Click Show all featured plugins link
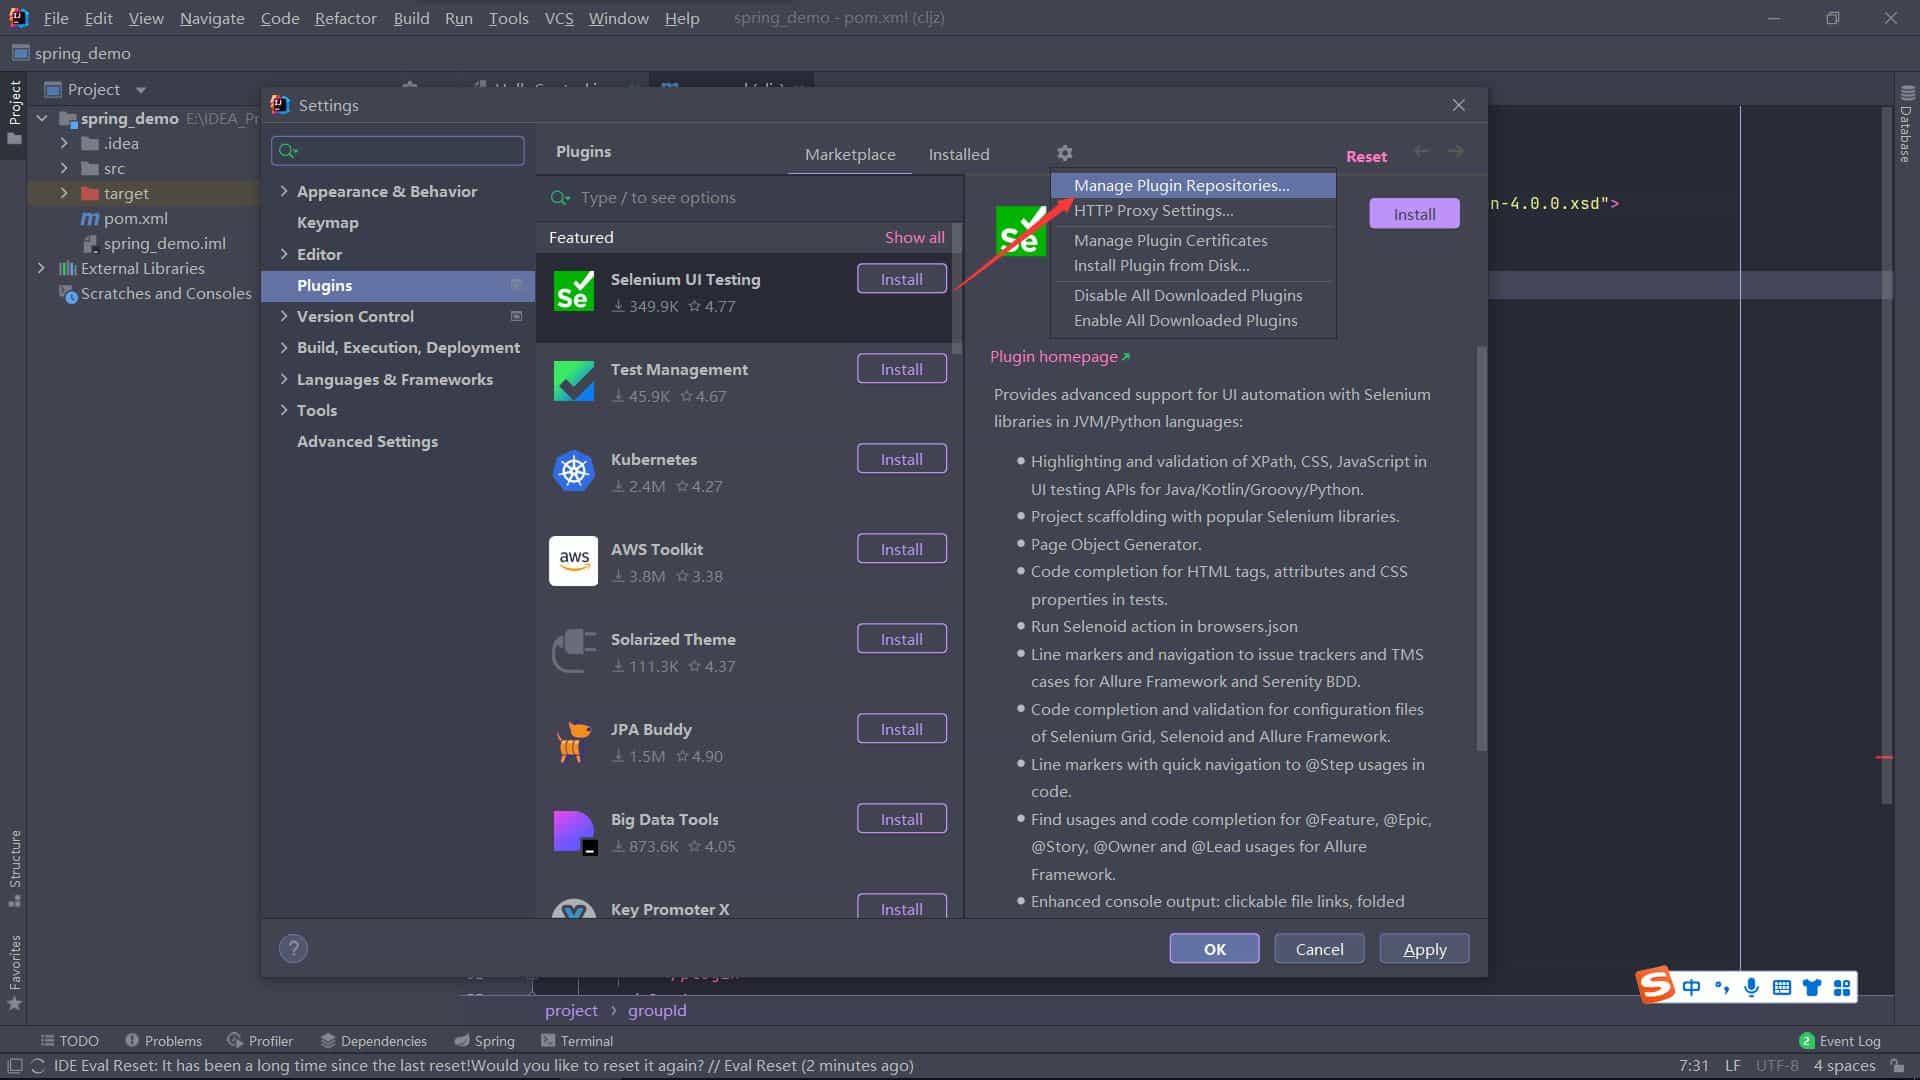Image resolution: width=1920 pixels, height=1080 pixels. pos(914,237)
